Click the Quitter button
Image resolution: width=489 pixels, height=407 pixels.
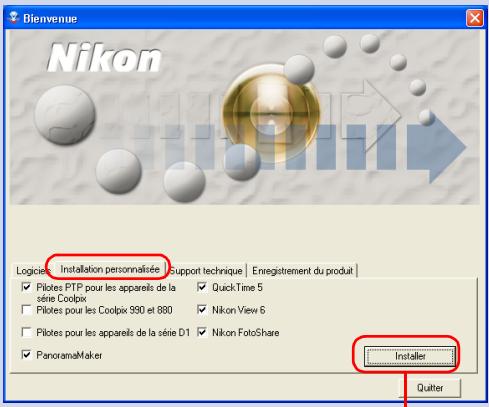click(430, 388)
